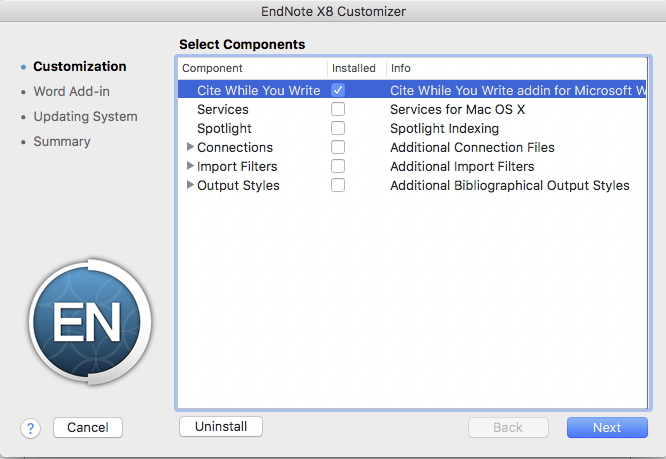The image size is (666, 459).
Task: Click the EndNote EN logo icon
Action: [90, 321]
